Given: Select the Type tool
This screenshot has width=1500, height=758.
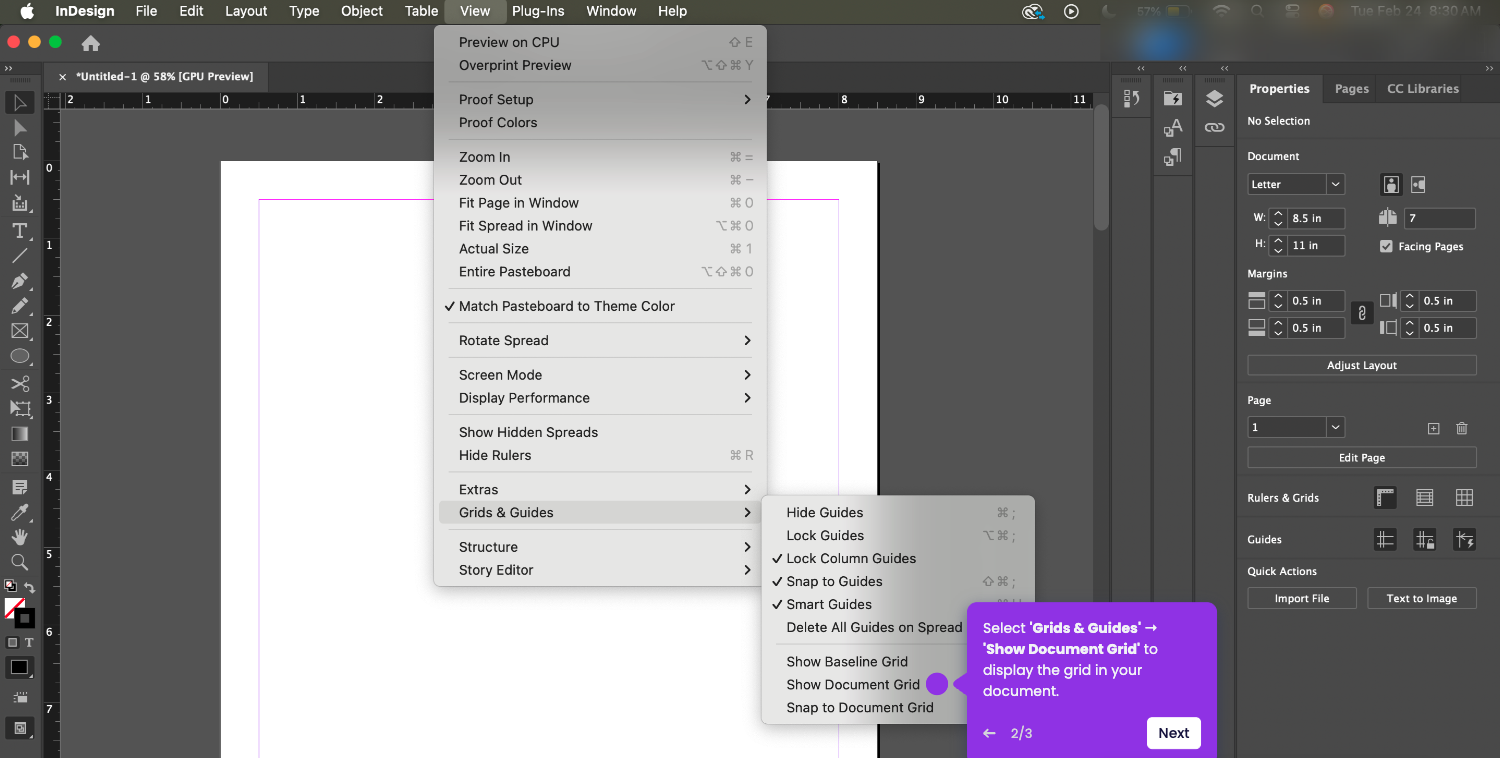Looking at the screenshot, I should pos(19,230).
